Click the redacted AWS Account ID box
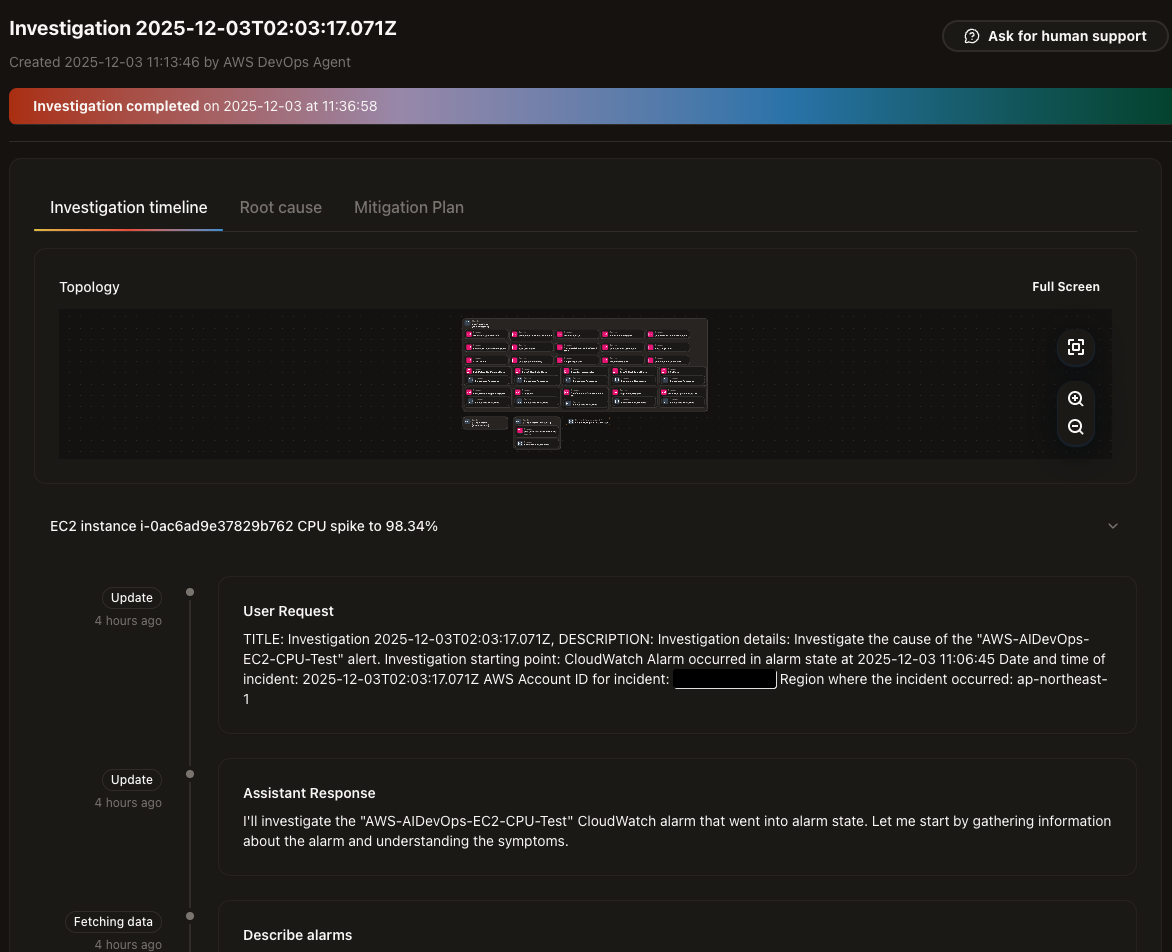The width and height of the screenshot is (1172, 952). tap(725, 680)
